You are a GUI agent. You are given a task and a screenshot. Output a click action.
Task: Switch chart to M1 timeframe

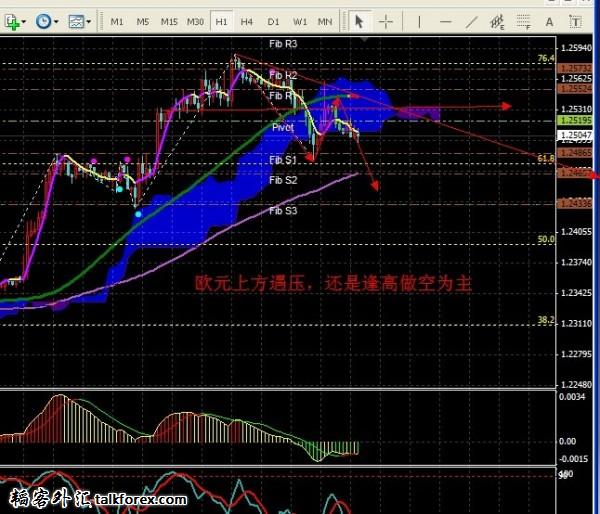(117, 22)
